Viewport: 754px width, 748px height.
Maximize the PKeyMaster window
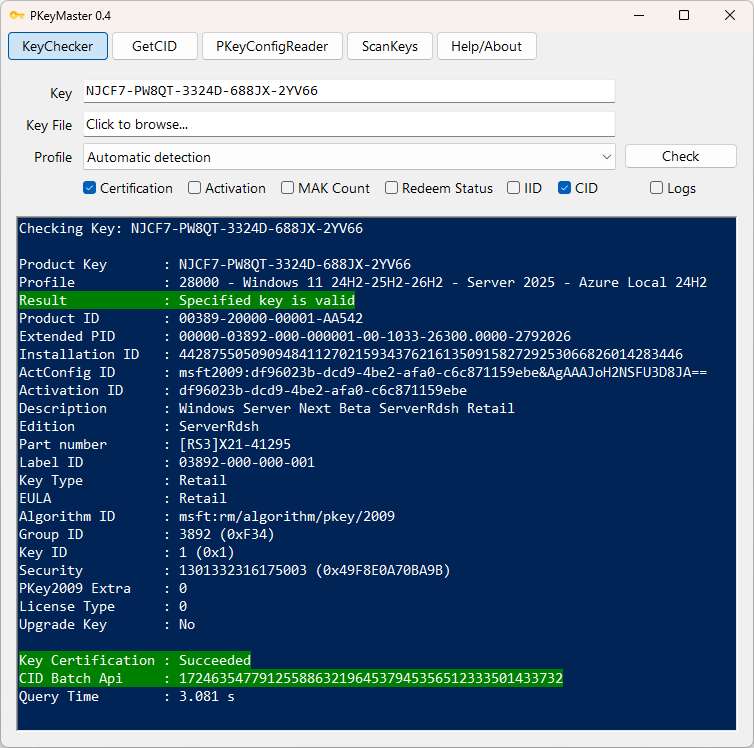[x=684, y=15]
